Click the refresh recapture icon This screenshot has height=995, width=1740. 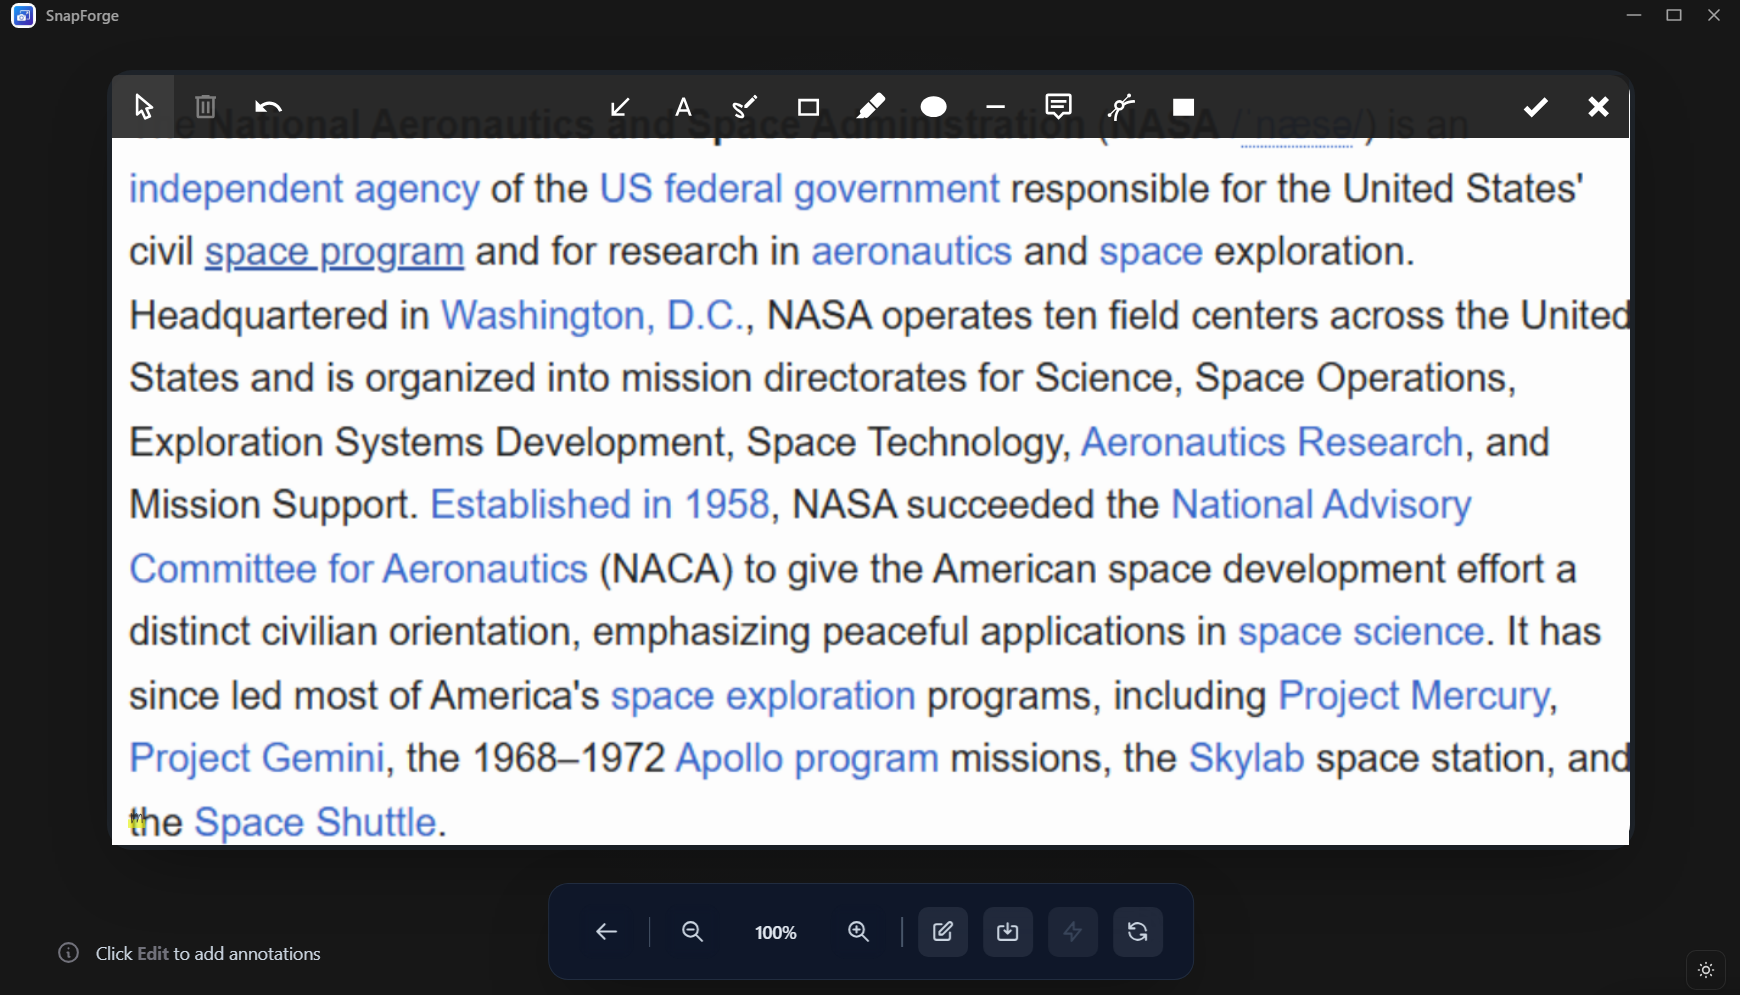1138,932
